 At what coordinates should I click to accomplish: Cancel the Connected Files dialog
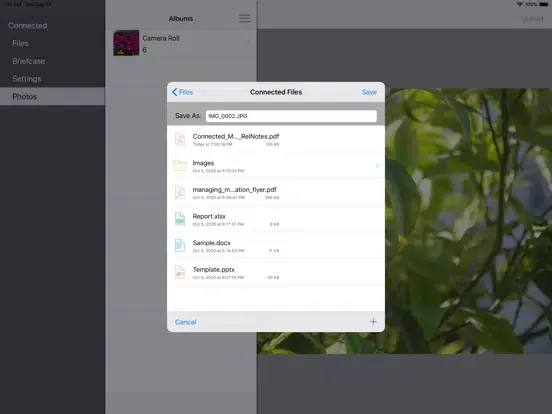pyautogui.click(x=186, y=322)
